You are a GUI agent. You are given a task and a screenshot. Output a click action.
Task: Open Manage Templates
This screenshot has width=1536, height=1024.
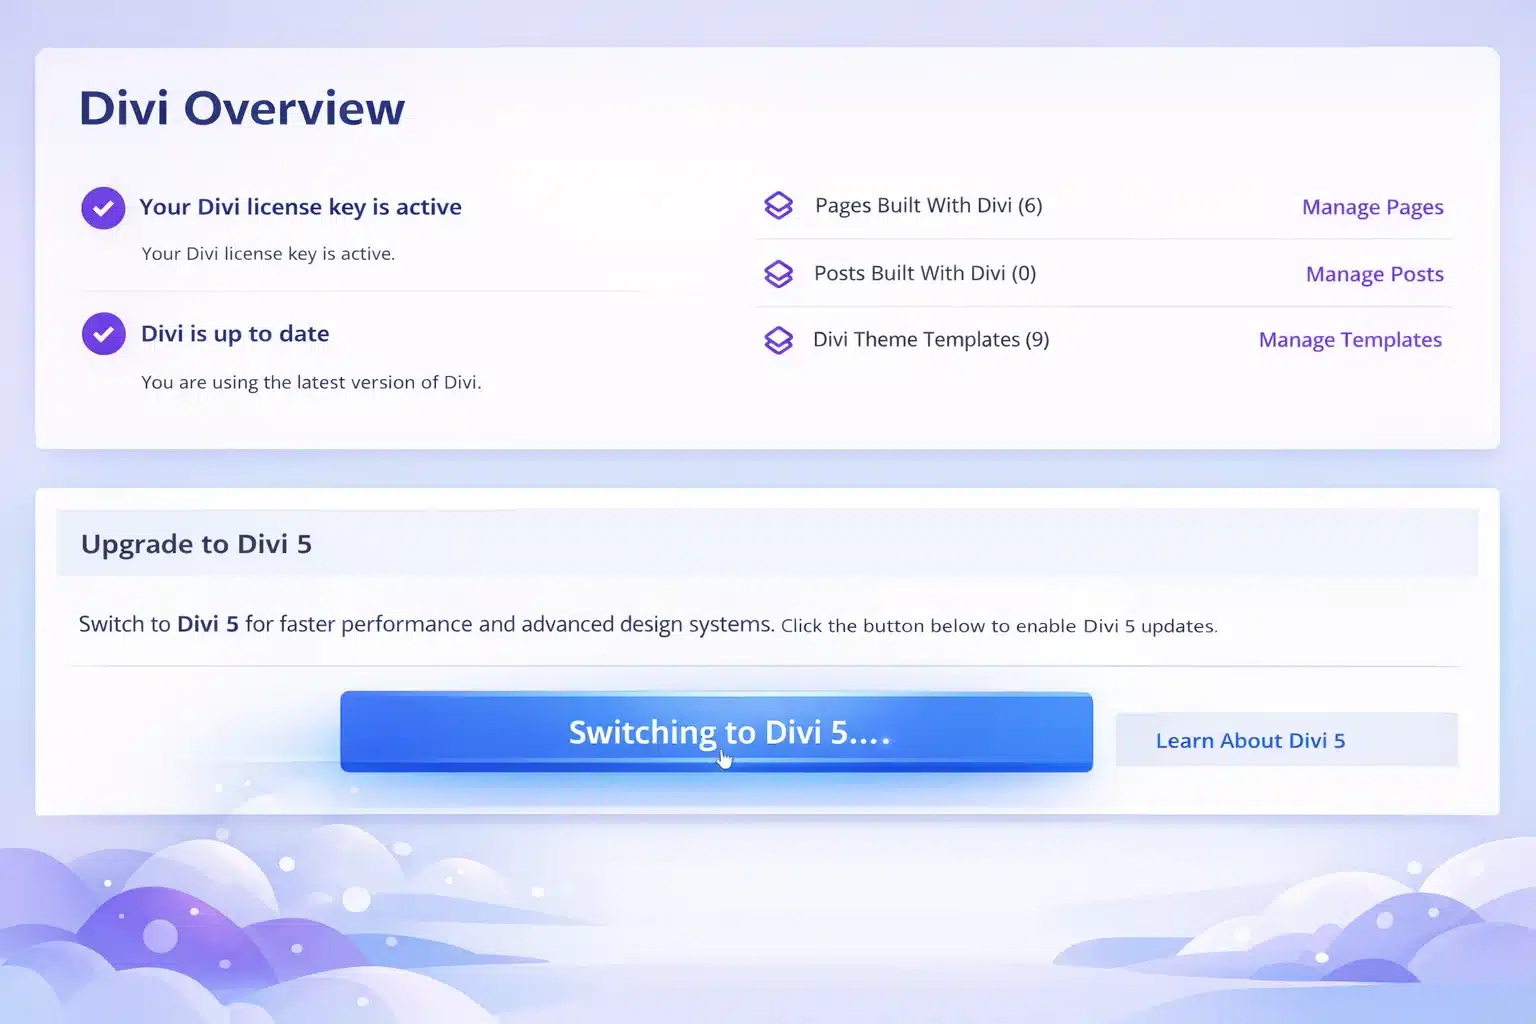click(x=1349, y=340)
